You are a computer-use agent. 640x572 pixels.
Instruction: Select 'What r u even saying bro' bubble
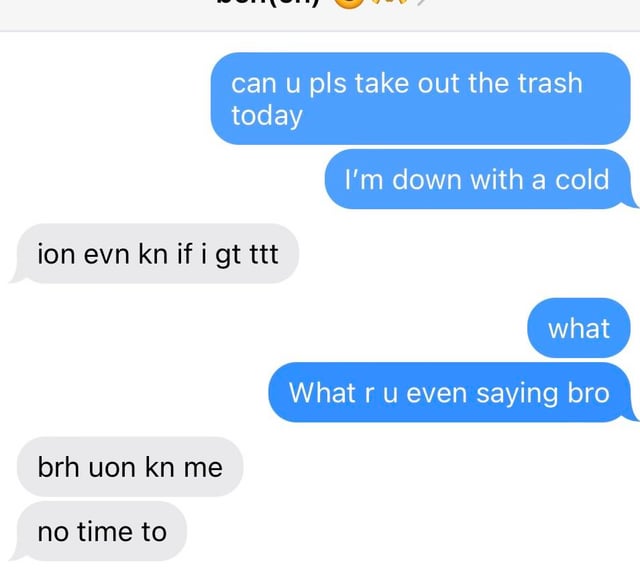coord(451,392)
